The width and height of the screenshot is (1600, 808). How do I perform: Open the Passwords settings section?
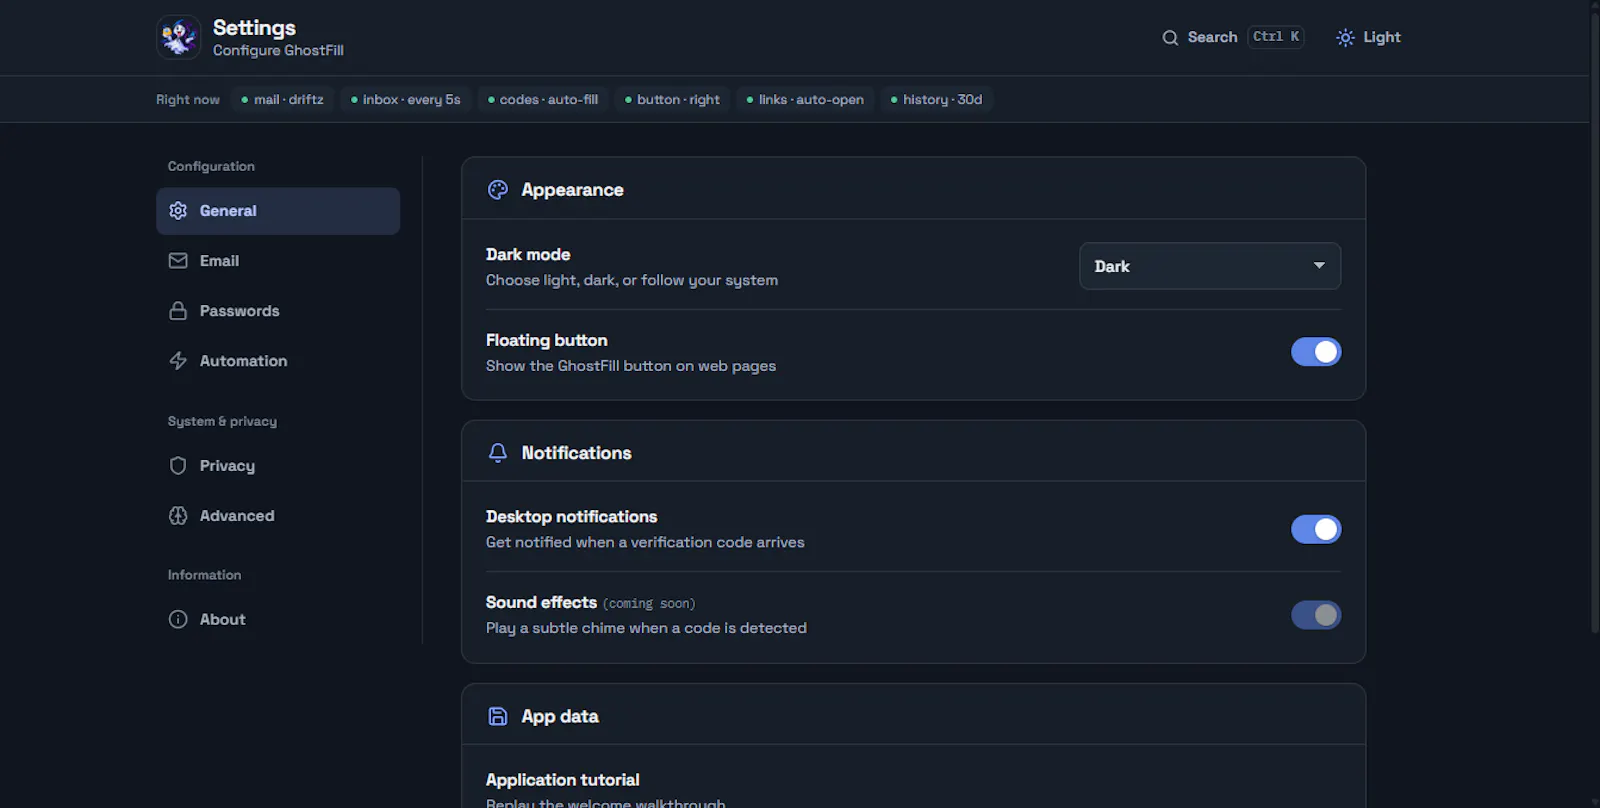[x=278, y=311]
